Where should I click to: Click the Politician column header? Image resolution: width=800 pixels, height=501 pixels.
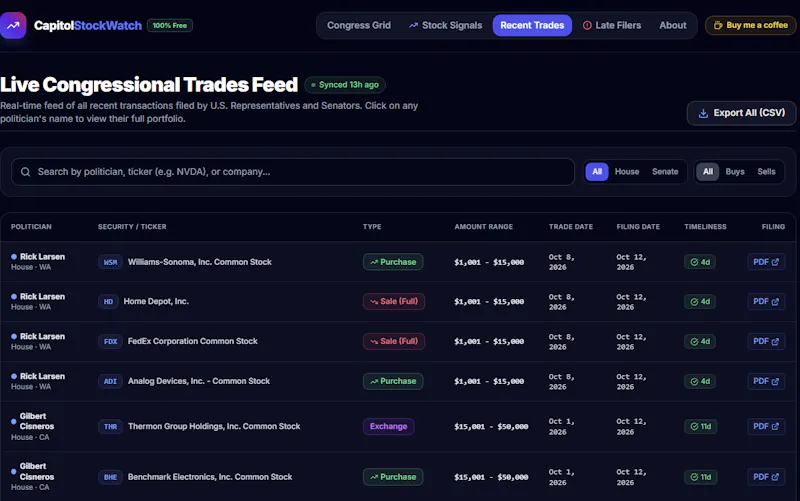31,227
